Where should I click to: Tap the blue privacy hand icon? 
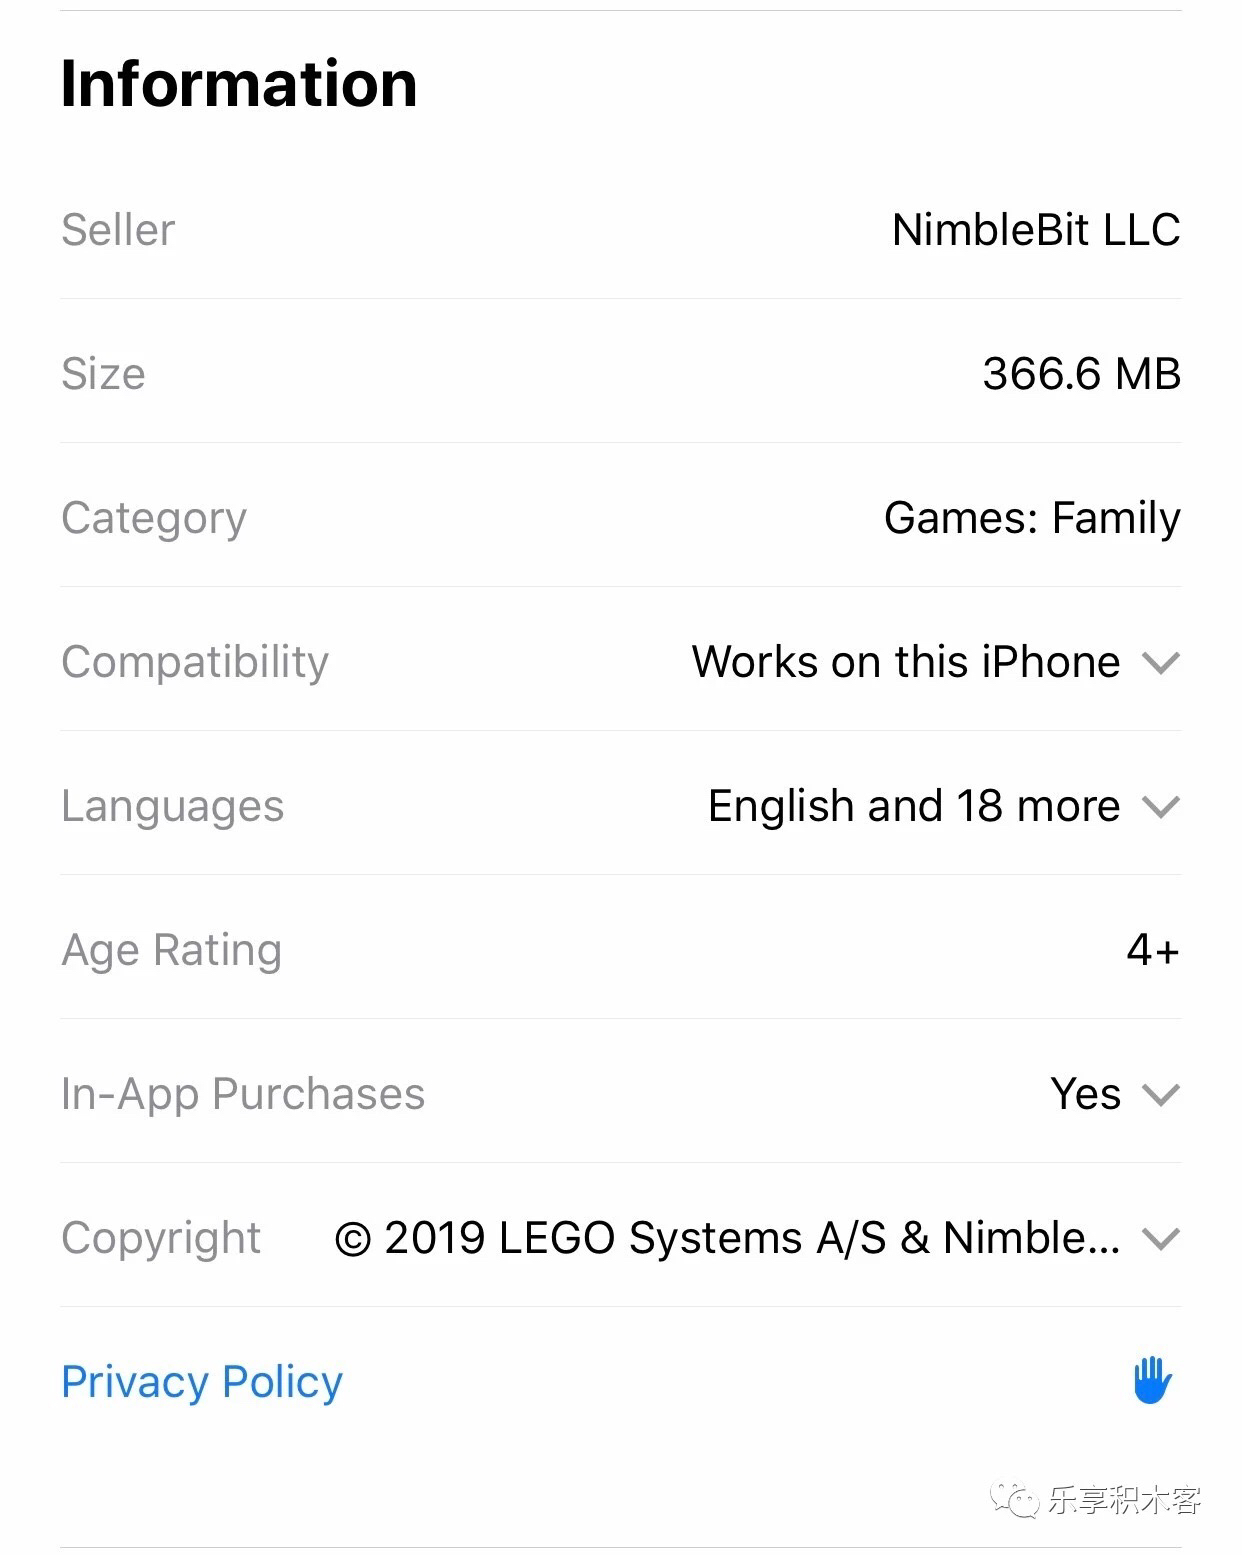[1152, 1381]
